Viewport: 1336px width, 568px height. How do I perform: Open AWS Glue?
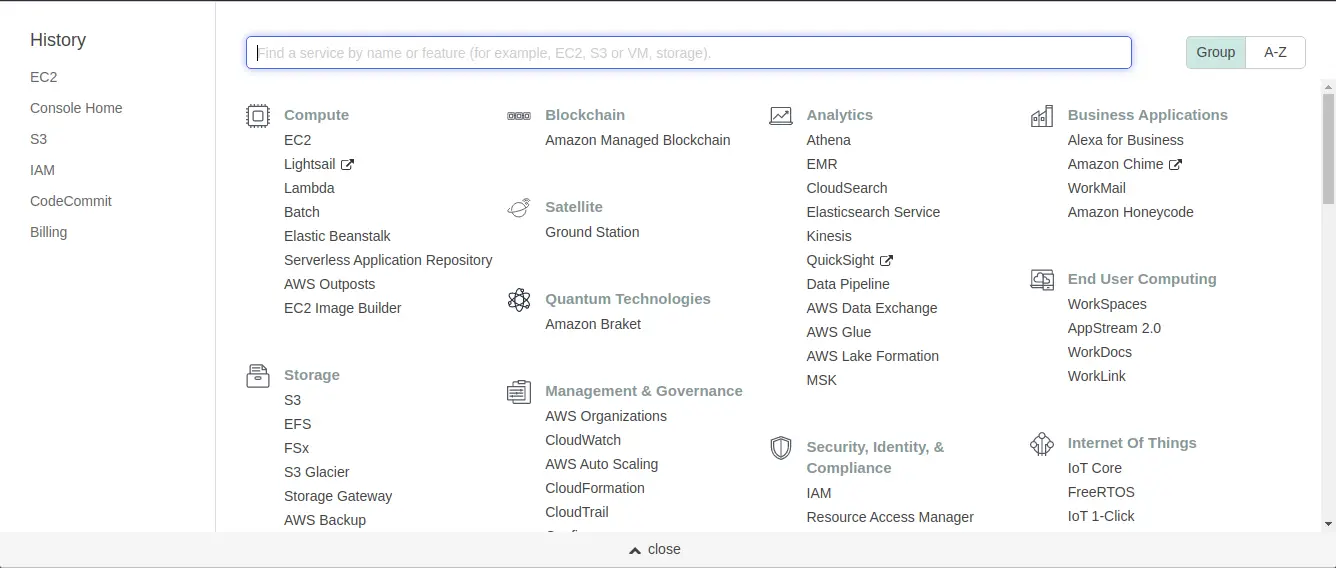[839, 332]
